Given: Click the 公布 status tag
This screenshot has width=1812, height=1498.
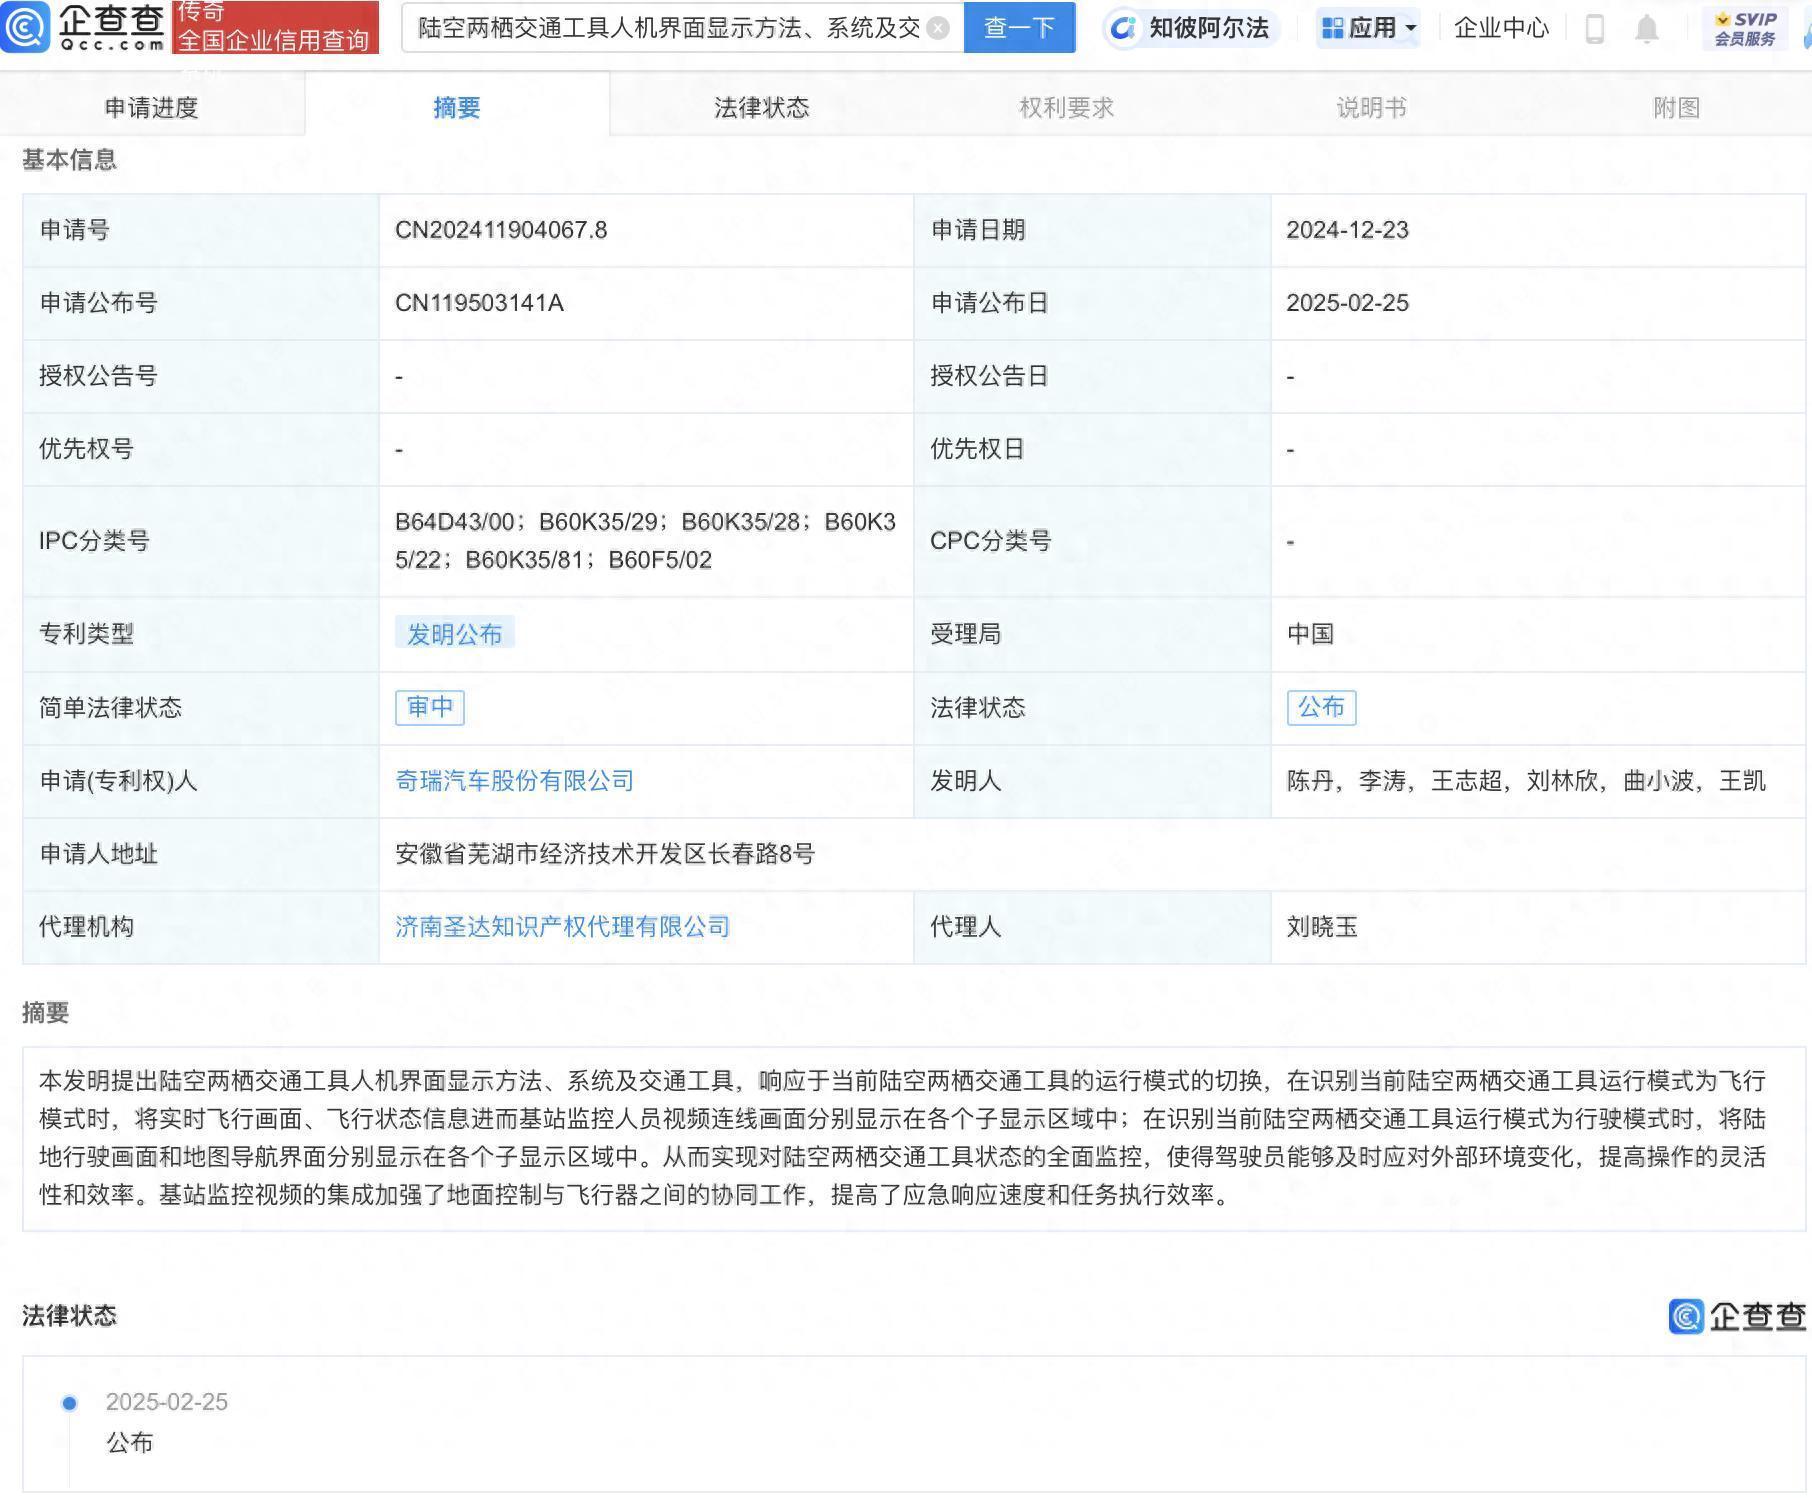Looking at the screenshot, I should pos(1320,707).
